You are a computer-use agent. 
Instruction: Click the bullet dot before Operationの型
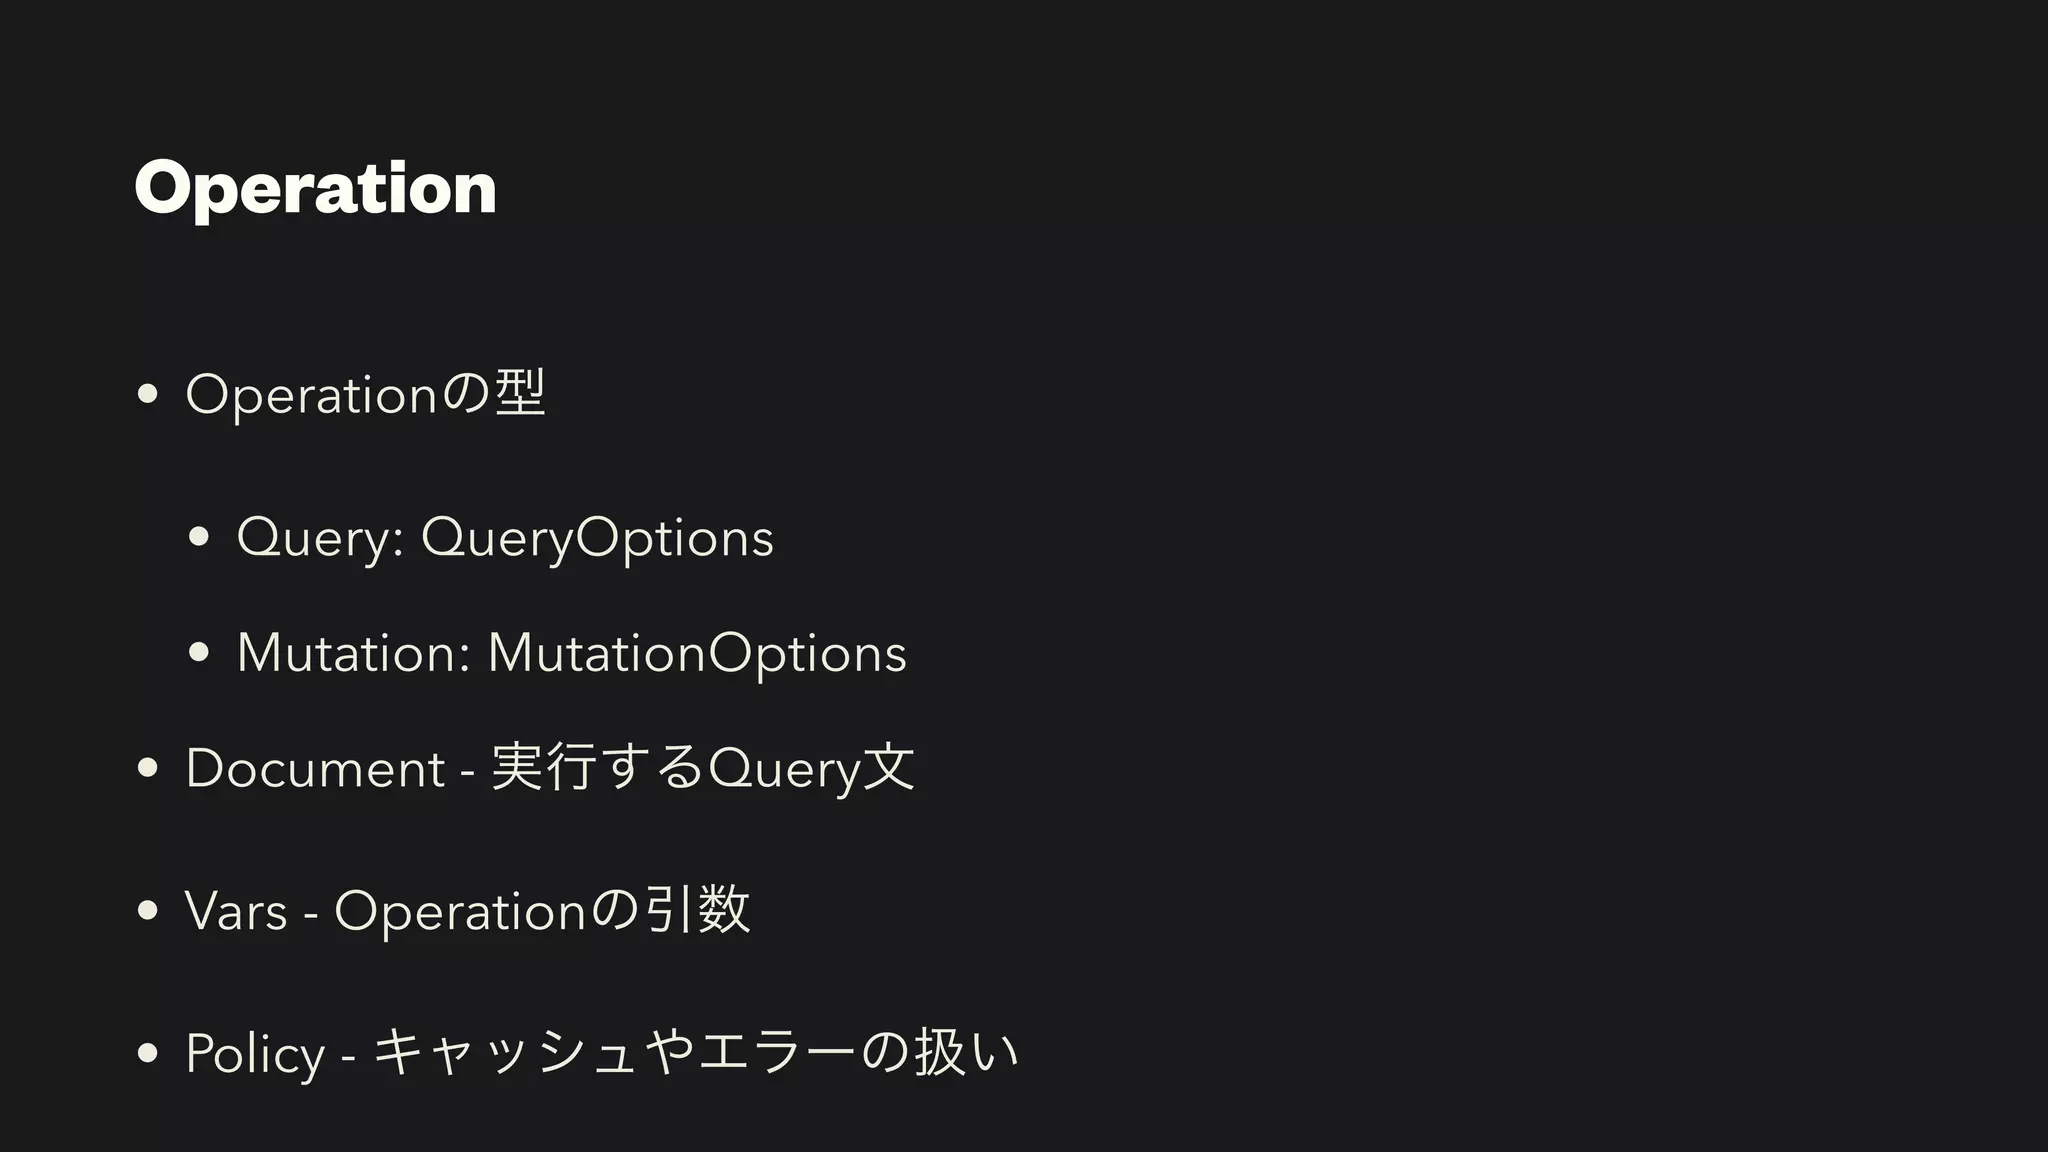tap(148, 394)
